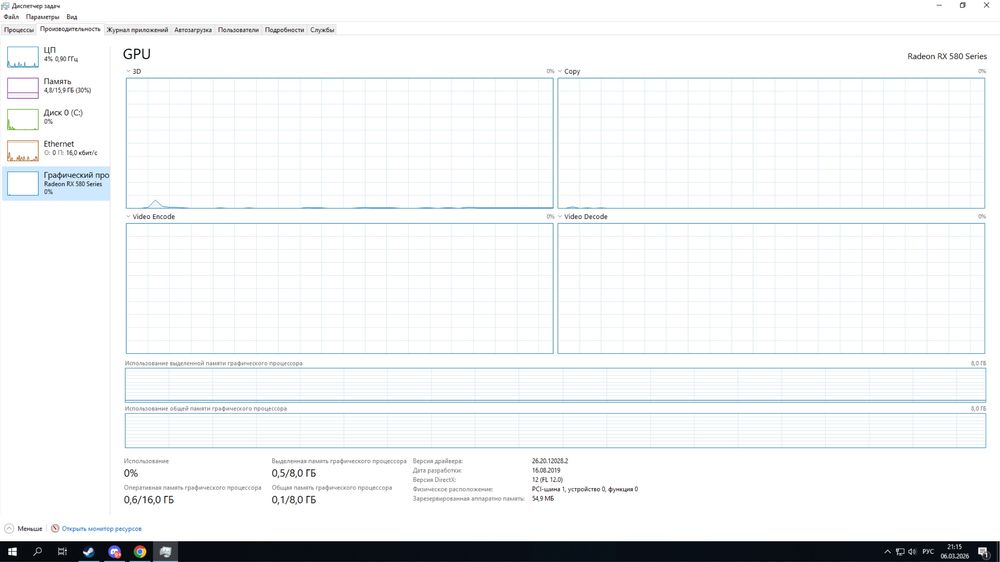The width and height of the screenshot is (1000, 562).
Task: Click the GPU heading text
Action: pyautogui.click(x=136, y=54)
